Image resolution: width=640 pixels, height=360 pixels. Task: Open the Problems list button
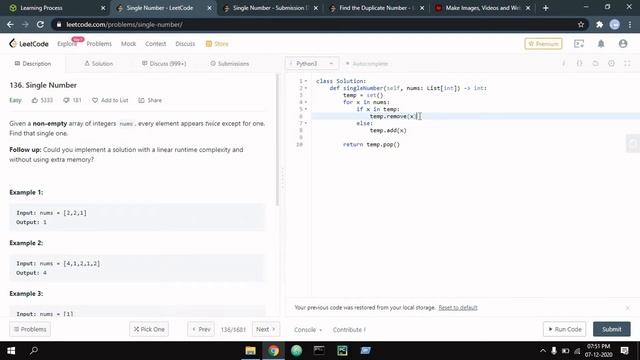point(30,329)
